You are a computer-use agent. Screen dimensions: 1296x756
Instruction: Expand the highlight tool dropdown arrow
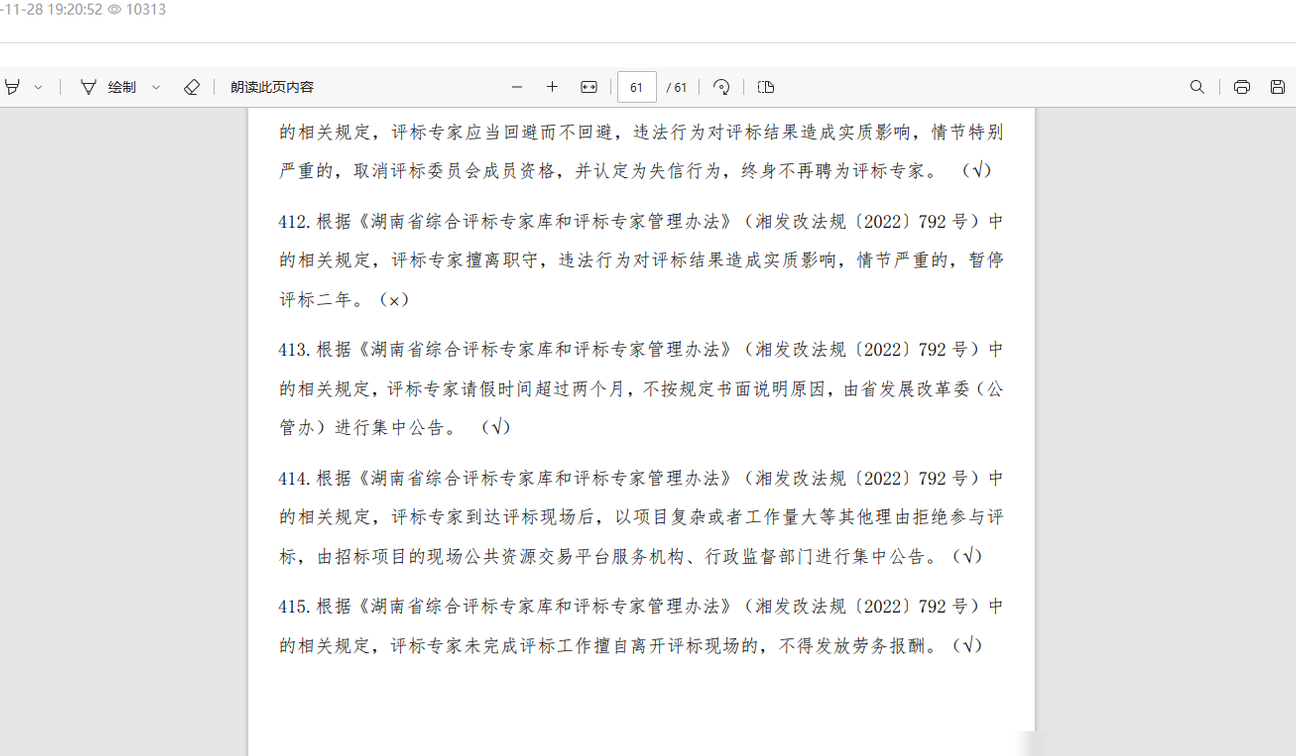(38, 87)
